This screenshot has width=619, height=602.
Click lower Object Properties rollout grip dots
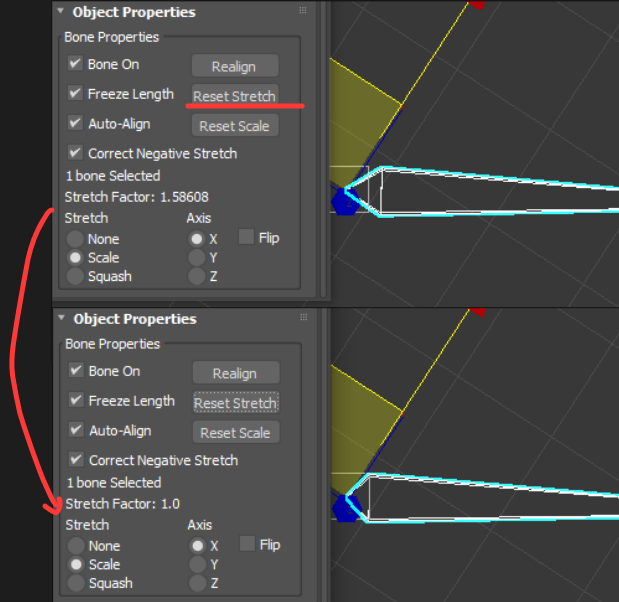tap(304, 317)
